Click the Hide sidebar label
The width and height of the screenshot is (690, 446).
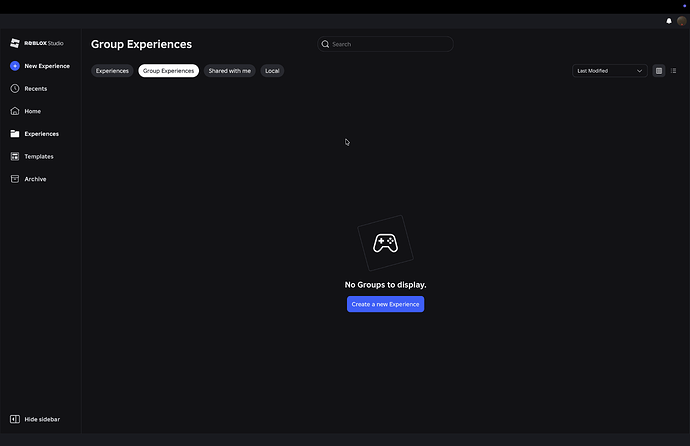coord(42,419)
